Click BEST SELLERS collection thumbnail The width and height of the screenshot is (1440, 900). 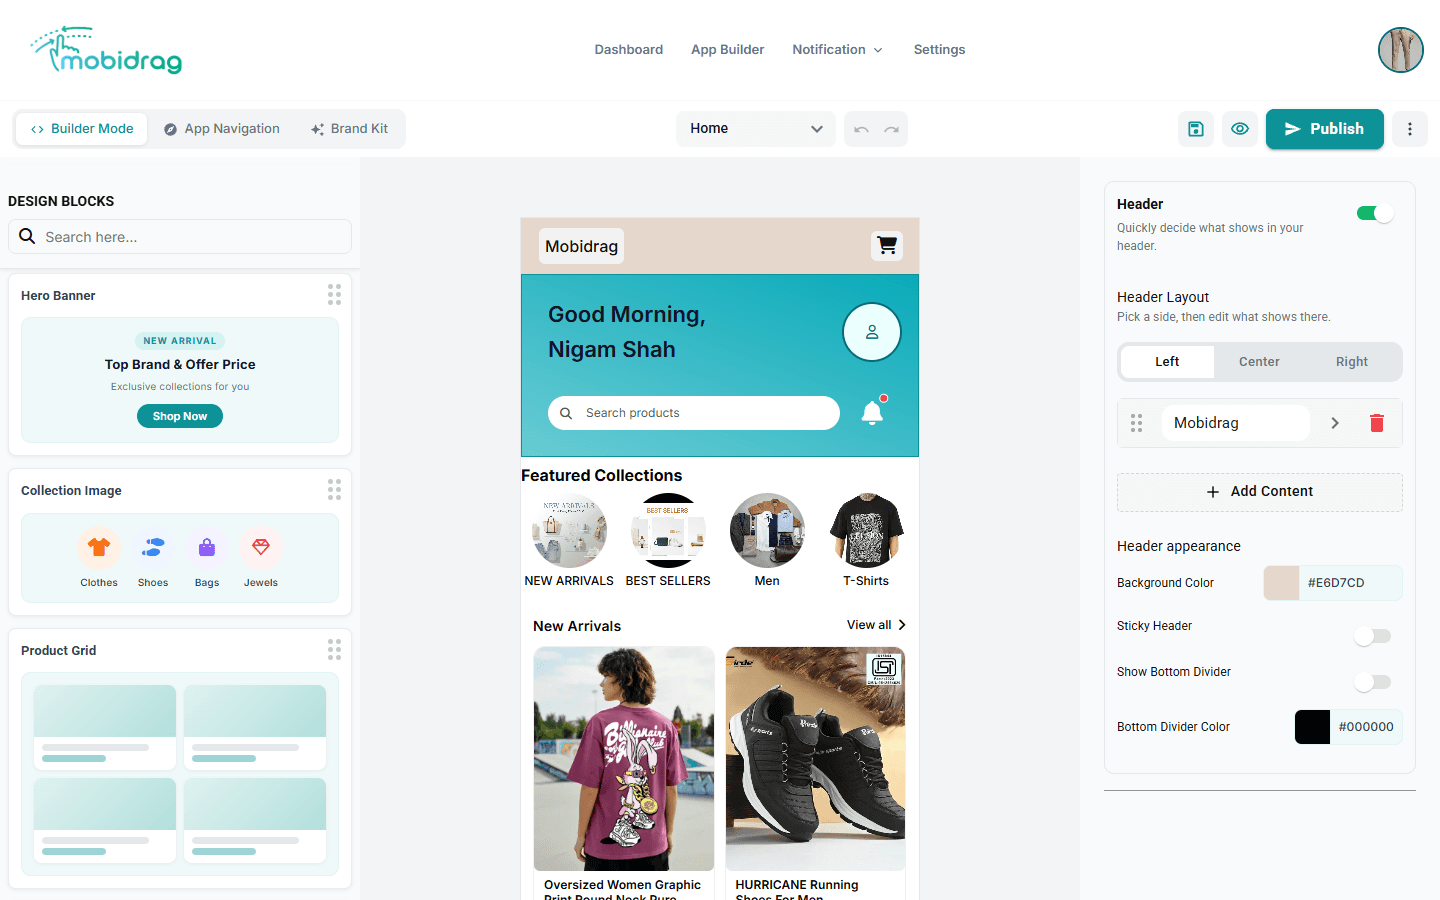pyautogui.click(x=668, y=531)
